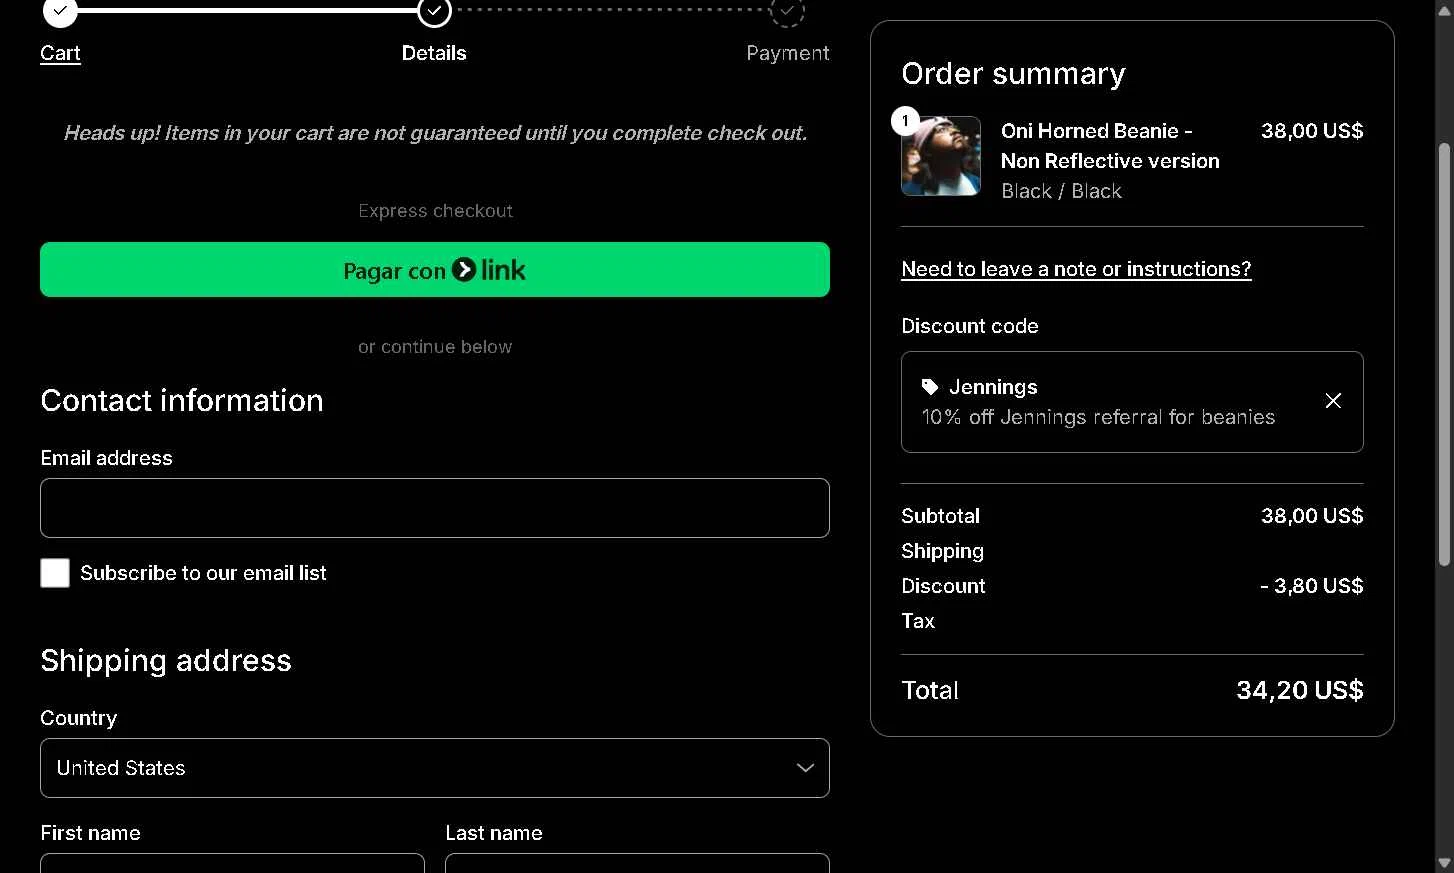
Task: Click the 34,20 US$ total amount
Action: pos(1300,690)
